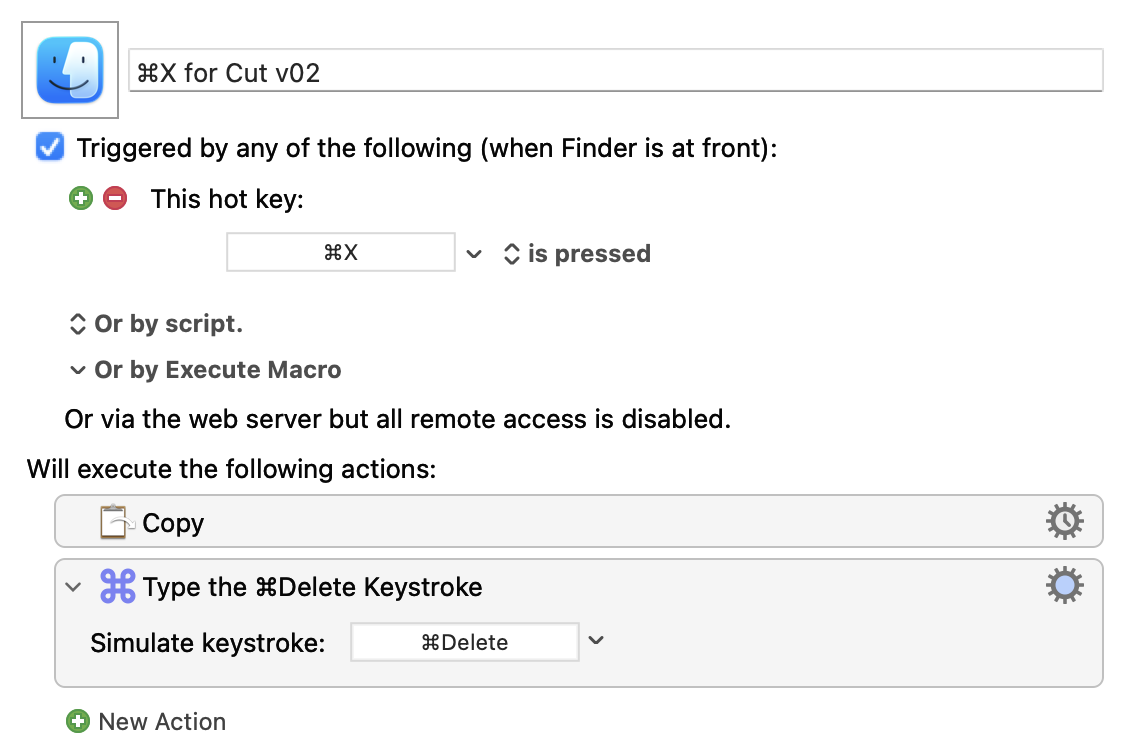Collapse the 'Or by Execute Macro' section
This screenshot has height=754, width=1124.
(77, 370)
